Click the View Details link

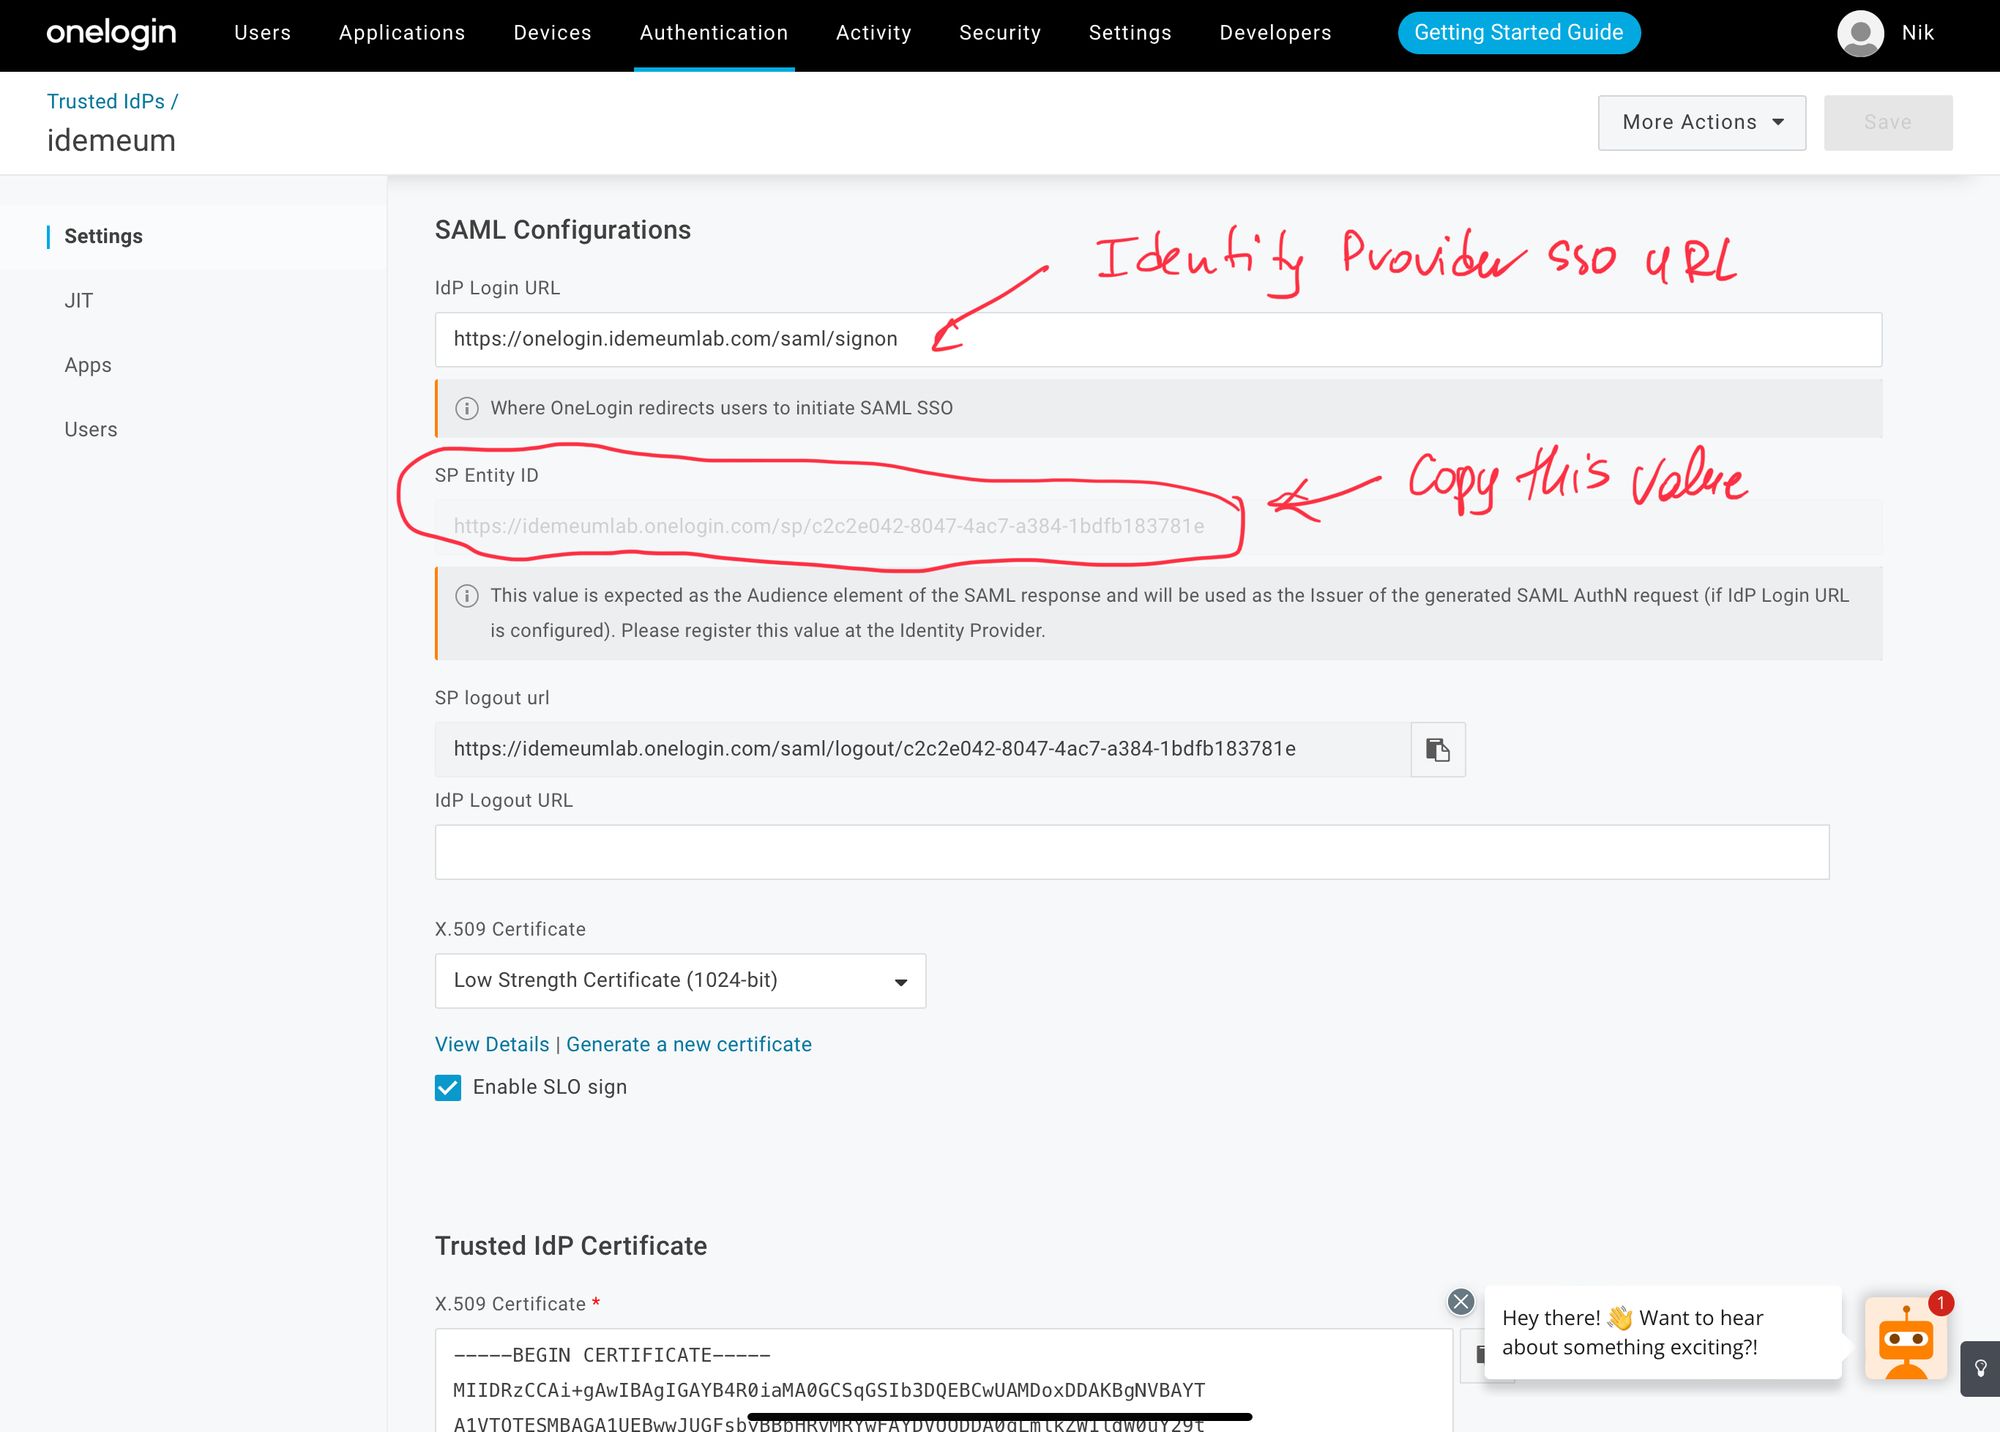tap(492, 1044)
